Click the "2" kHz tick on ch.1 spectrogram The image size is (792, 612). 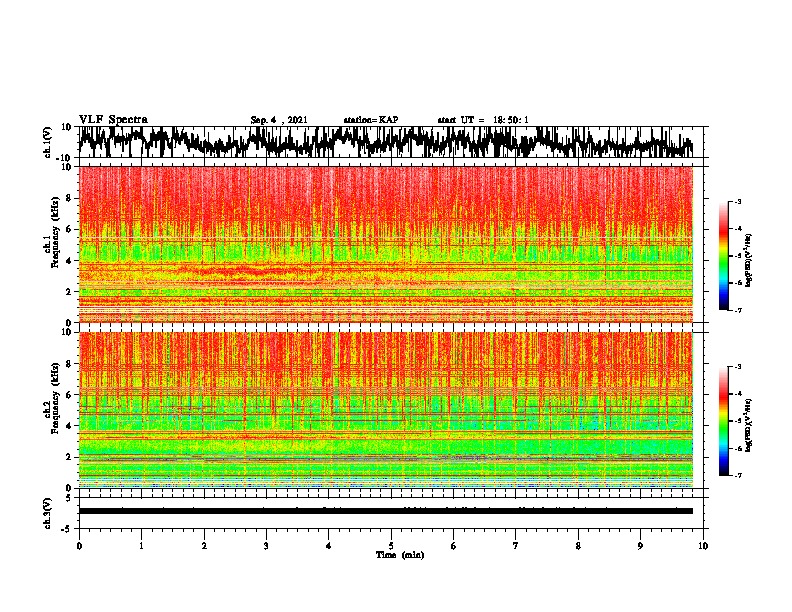click(69, 292)
